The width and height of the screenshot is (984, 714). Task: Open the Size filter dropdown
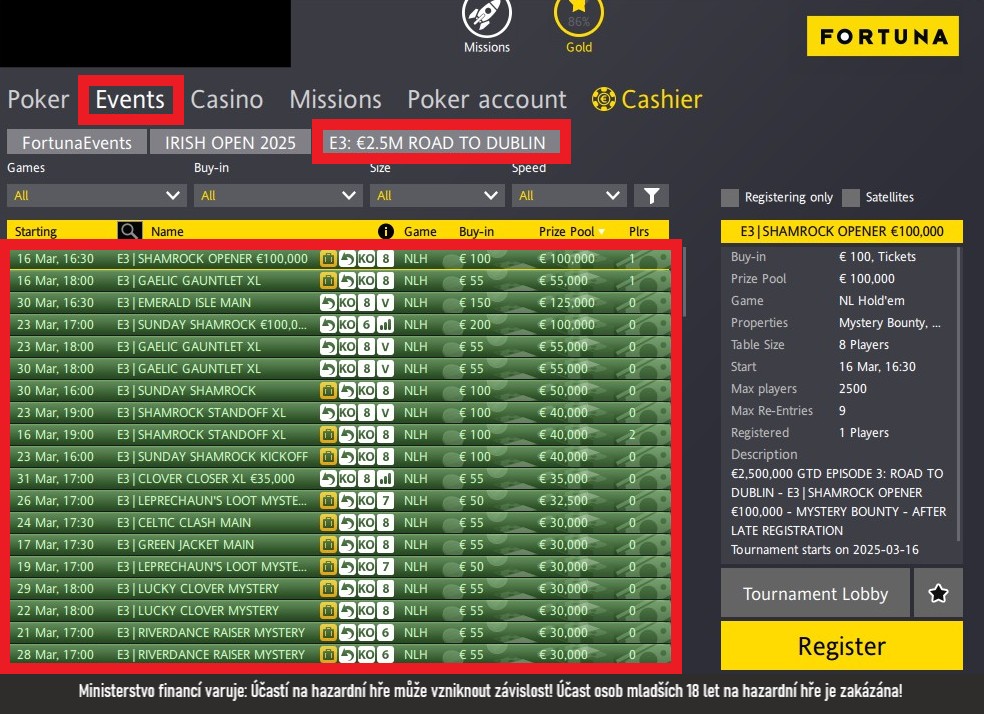point(437,196)
